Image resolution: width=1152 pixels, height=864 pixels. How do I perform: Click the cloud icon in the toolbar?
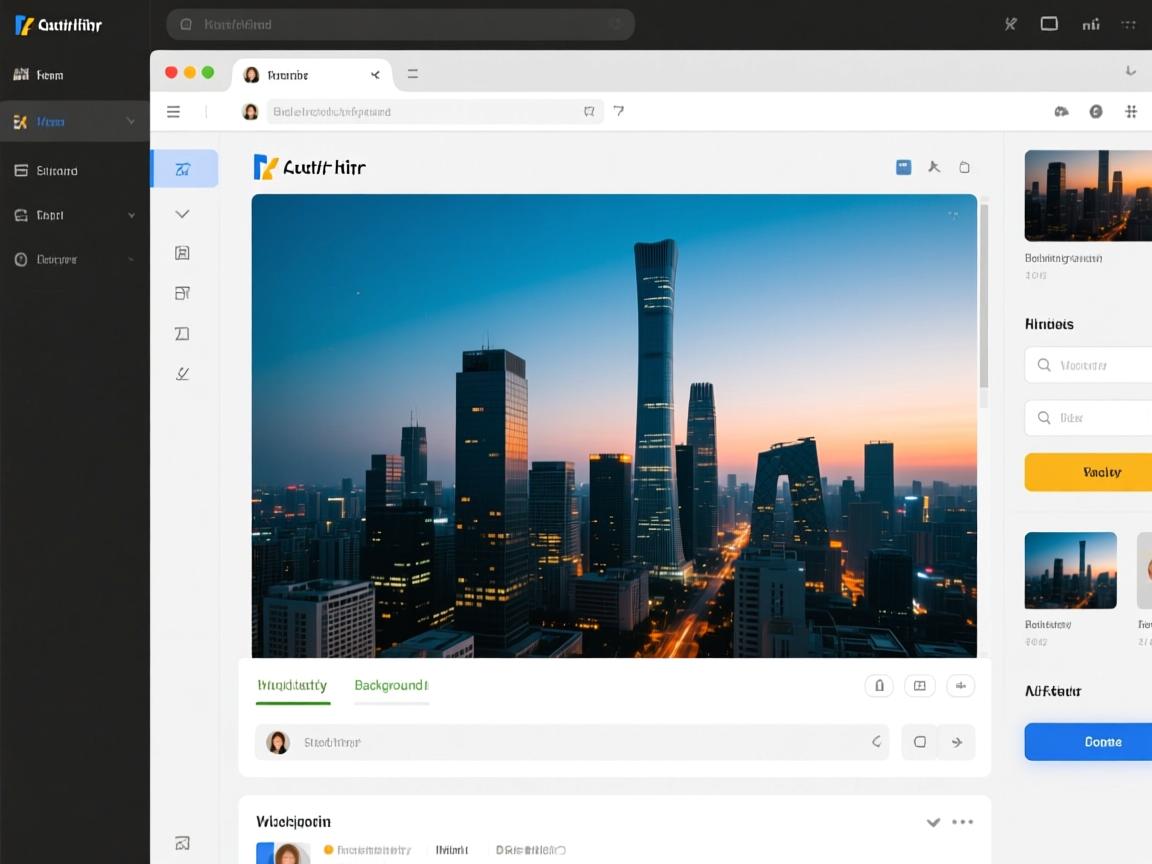pyautogui.click(x=1061, y=112)
